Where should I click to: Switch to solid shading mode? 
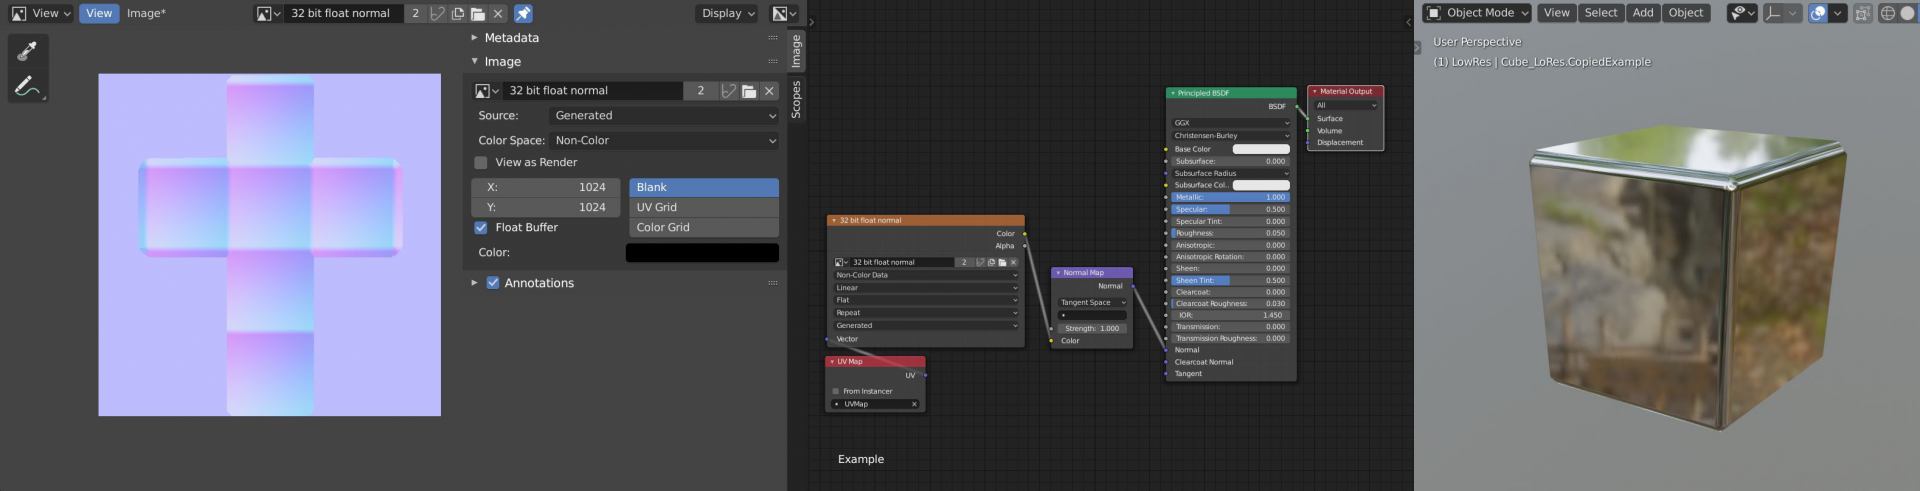(x=1909, y=13)
